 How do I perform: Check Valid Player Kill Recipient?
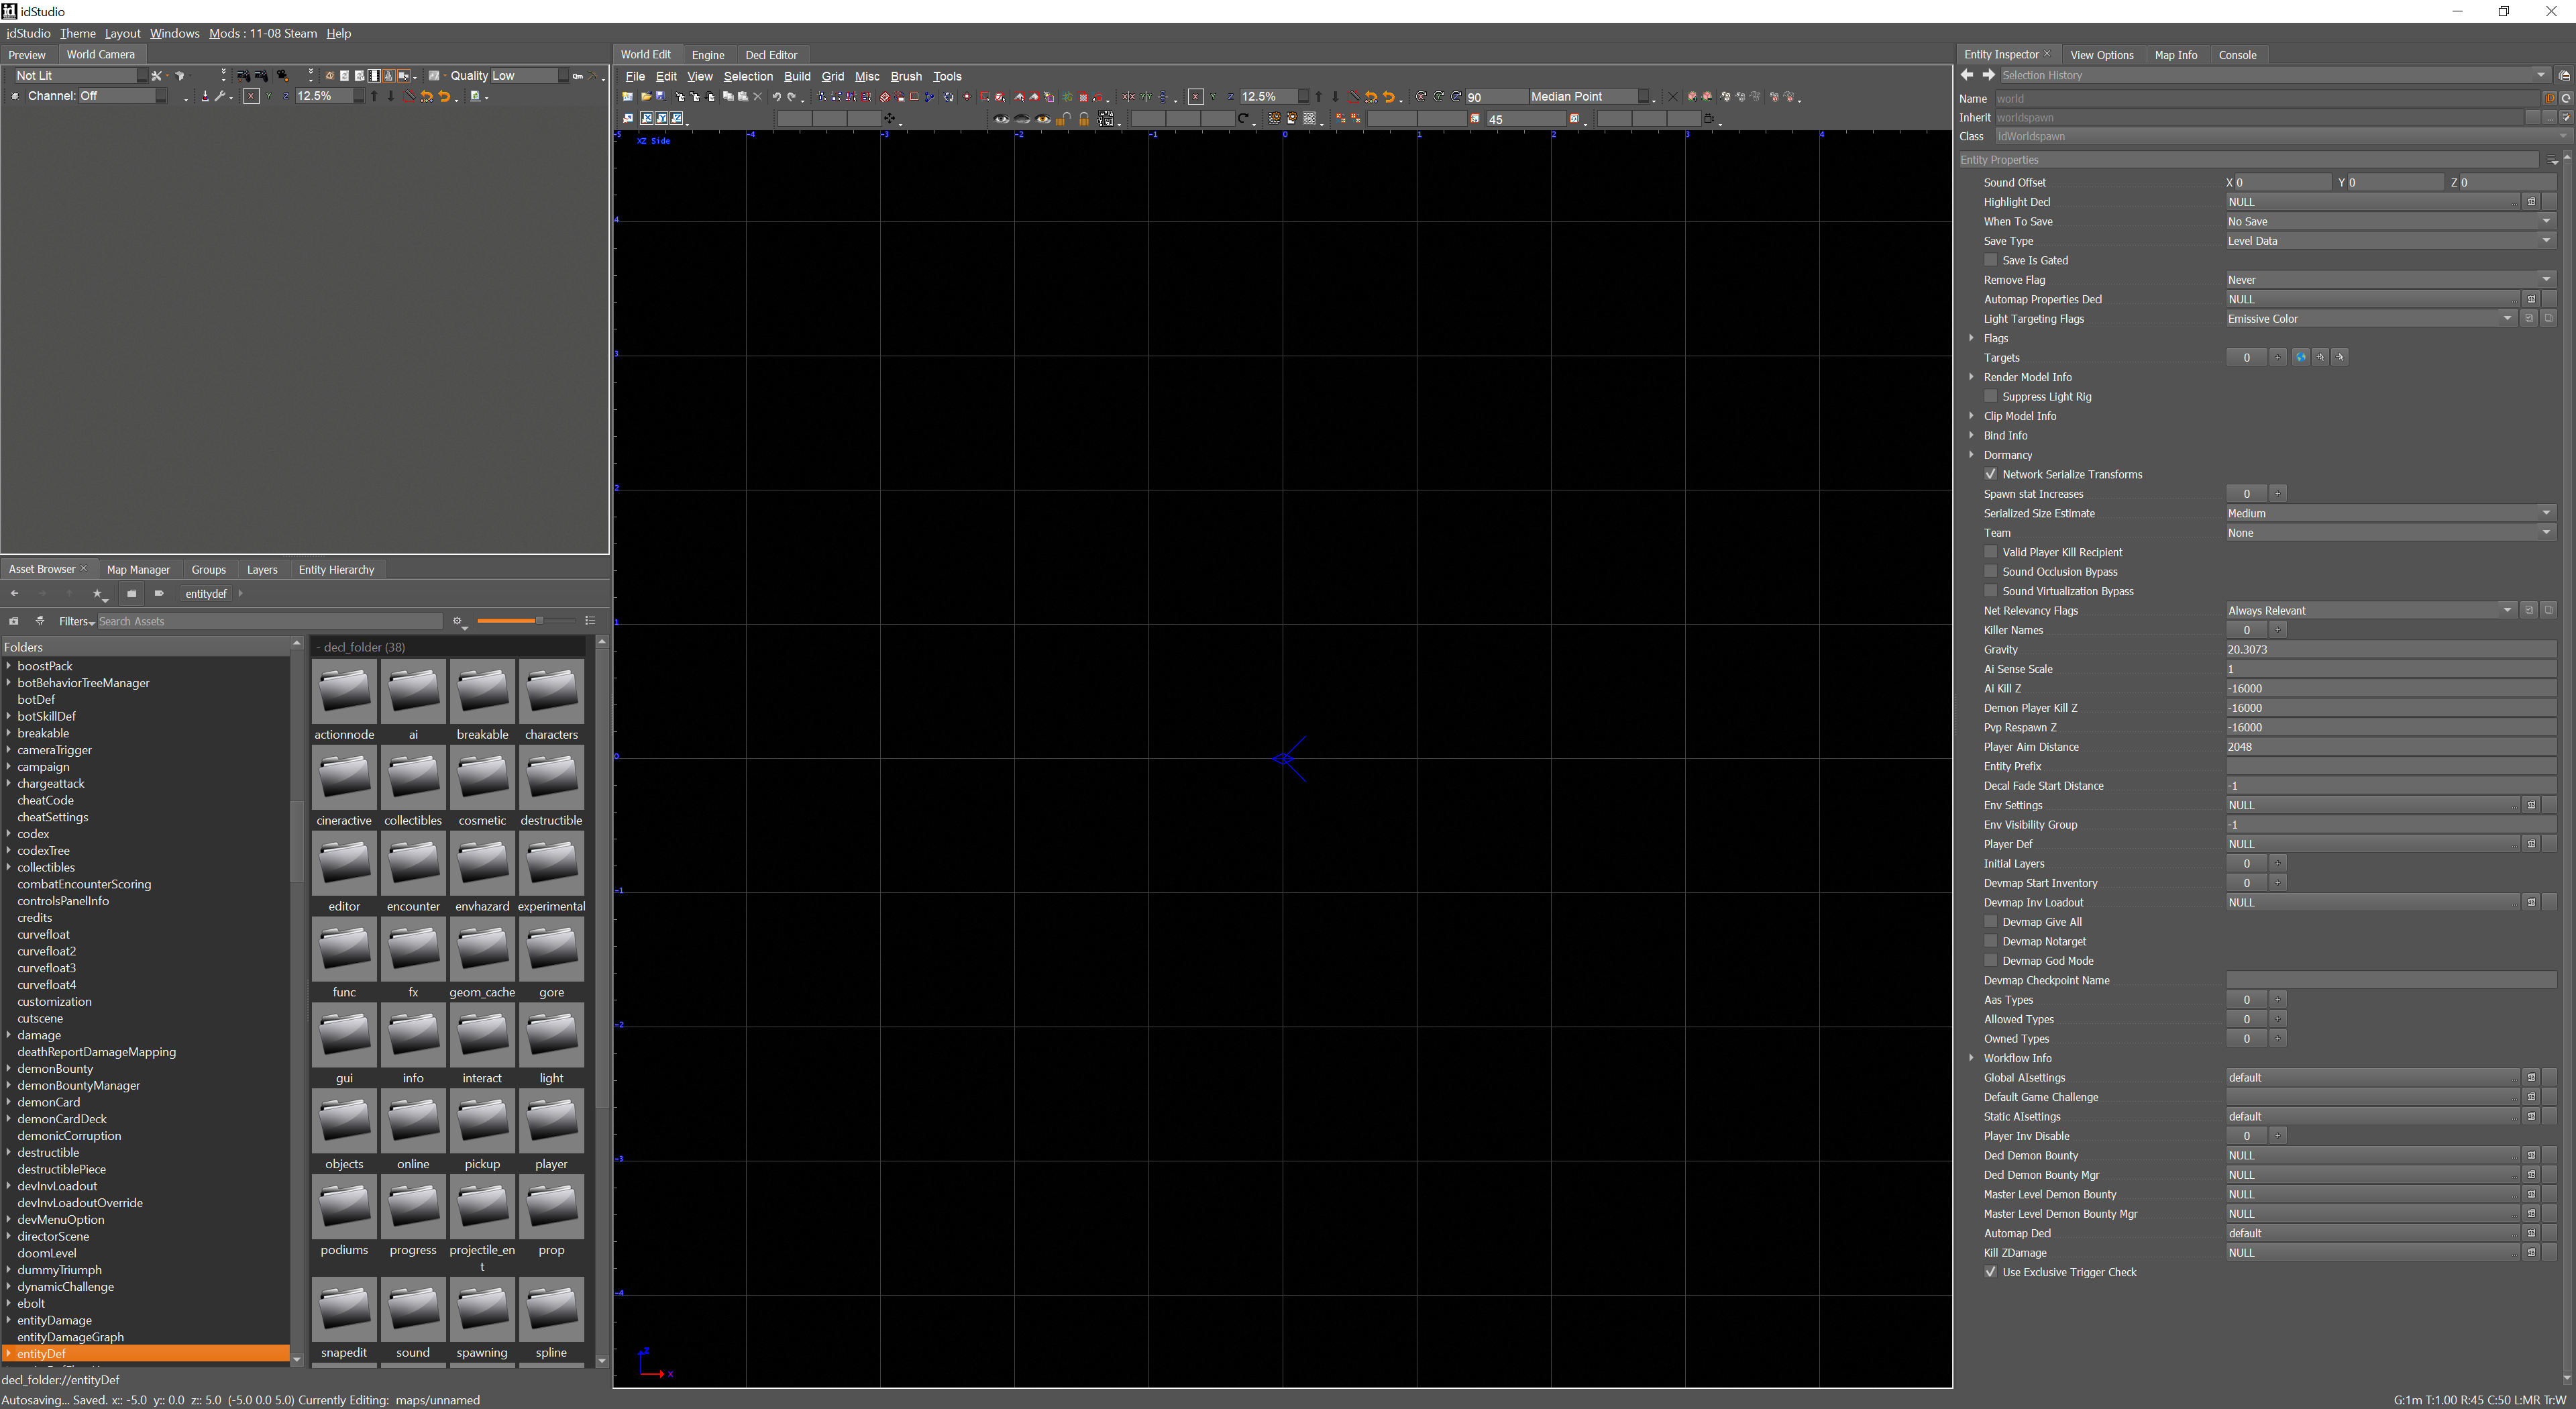[x=1991, y=552]
